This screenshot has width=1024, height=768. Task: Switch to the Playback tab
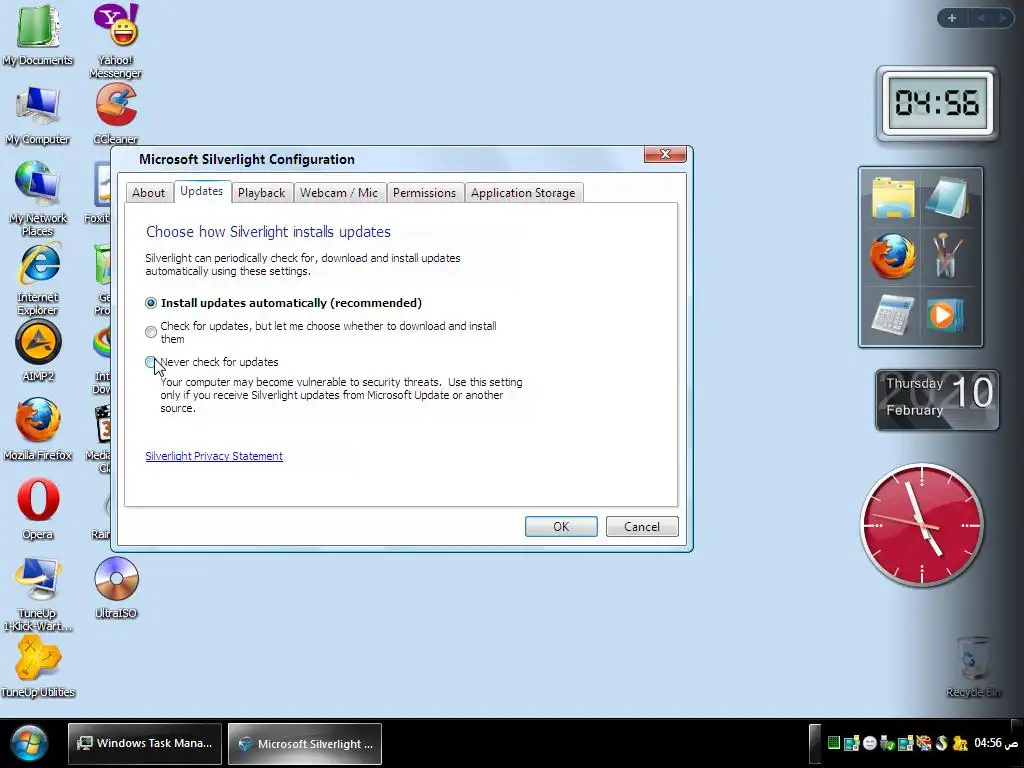point(261,193)
